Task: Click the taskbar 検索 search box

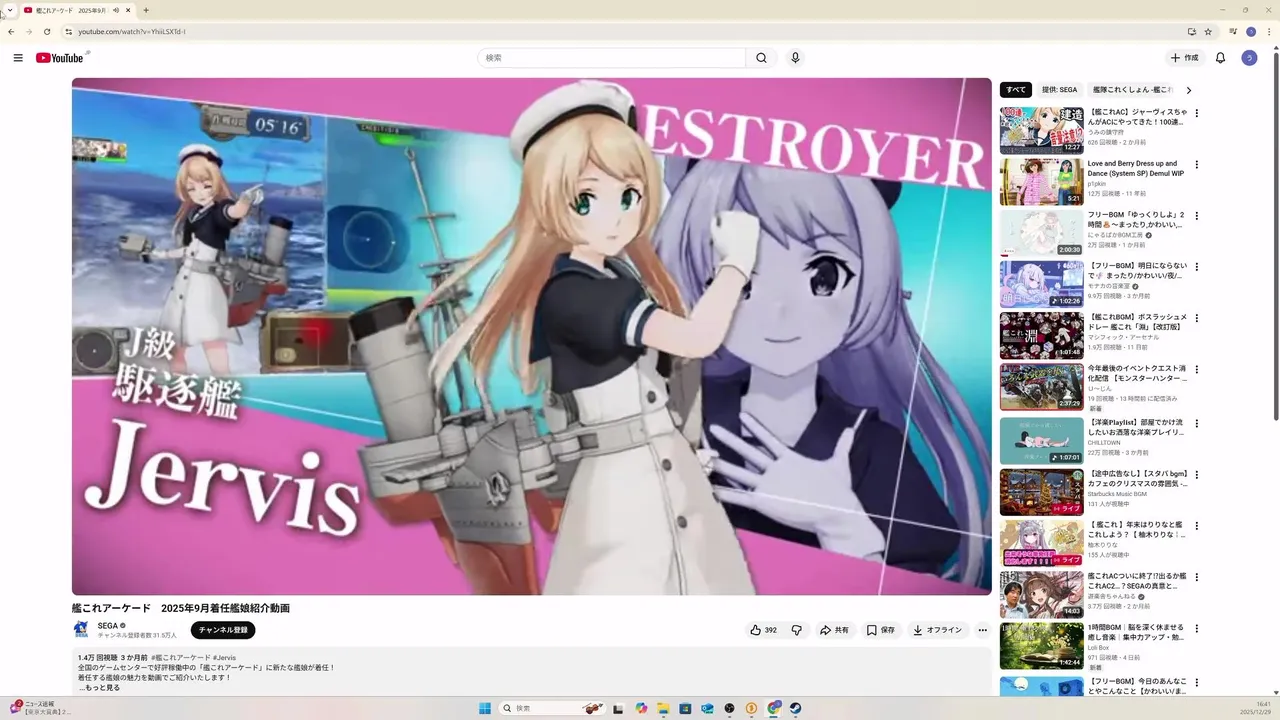Action: click(552, 708)
